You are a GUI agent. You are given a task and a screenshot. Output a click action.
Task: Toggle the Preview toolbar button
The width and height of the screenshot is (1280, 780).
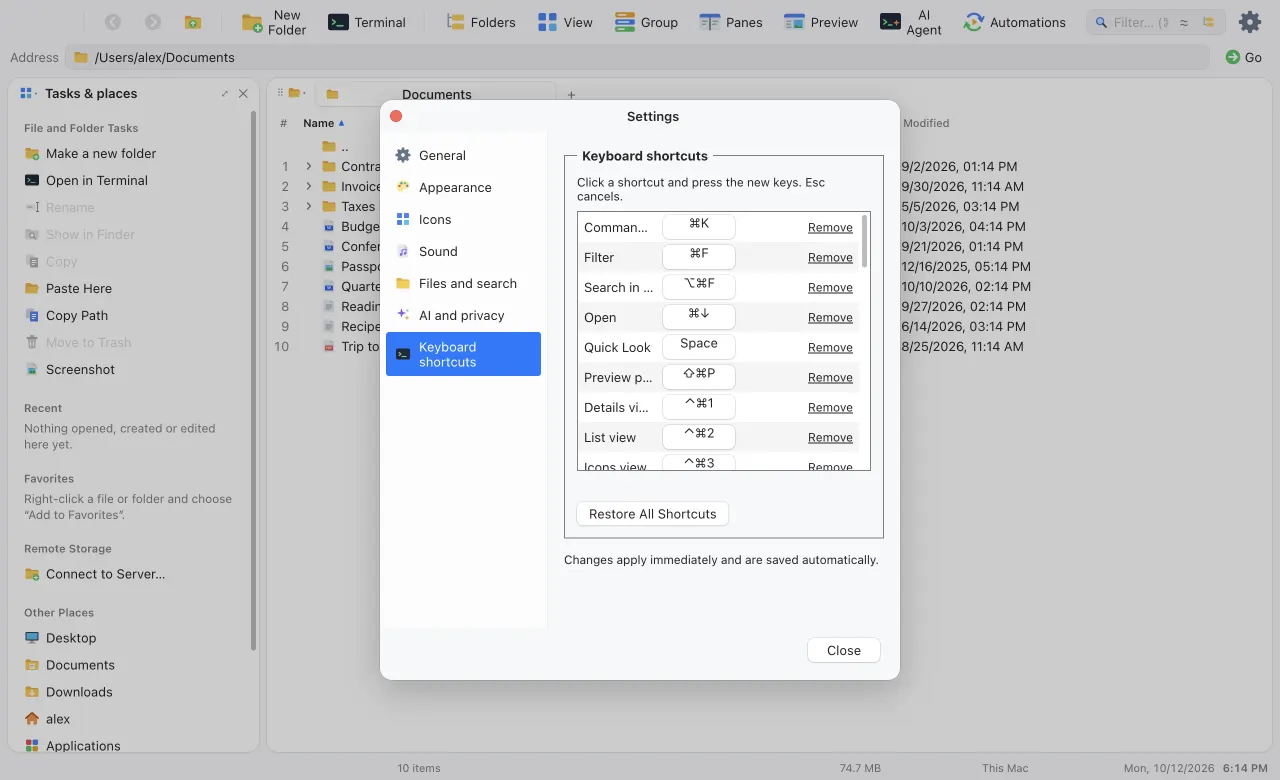(x=821, y=22)
